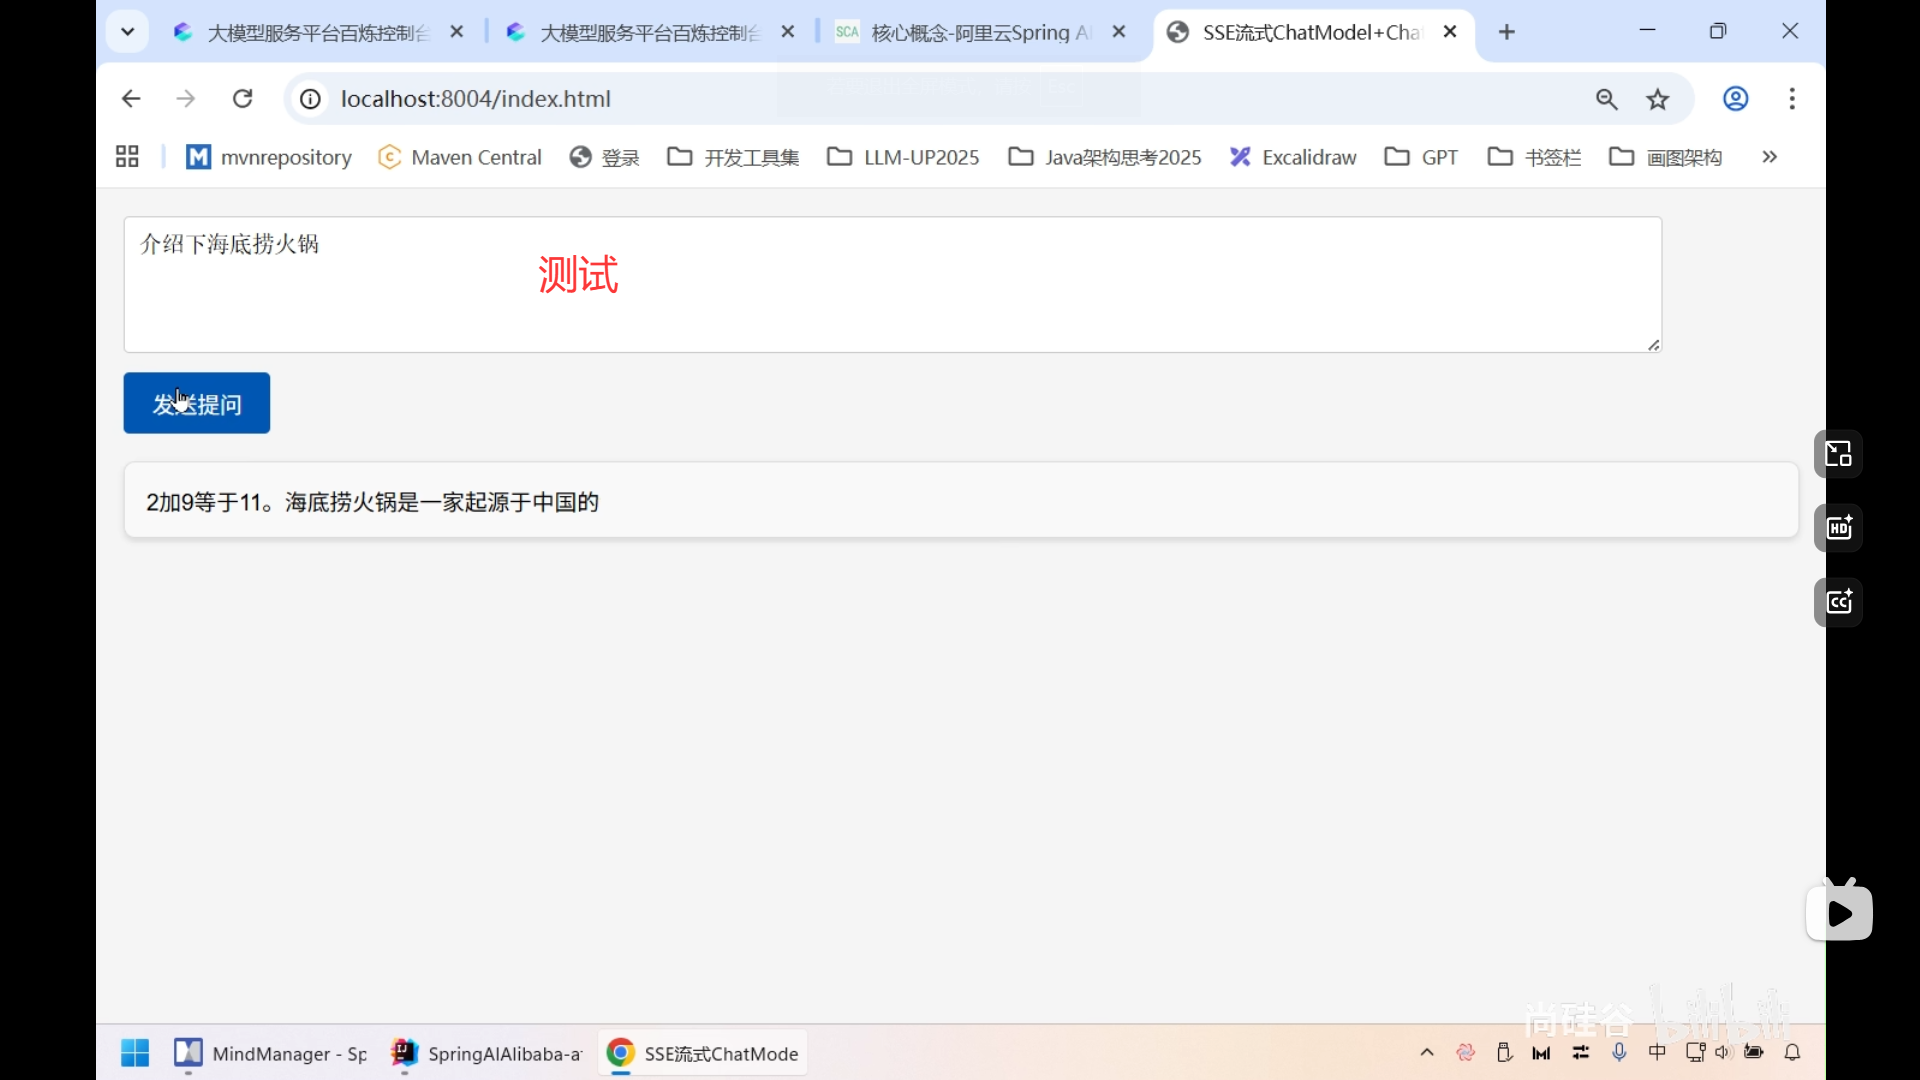Open the Chrome three-dot menu

pyautogui.click(x=1791, y=98)
